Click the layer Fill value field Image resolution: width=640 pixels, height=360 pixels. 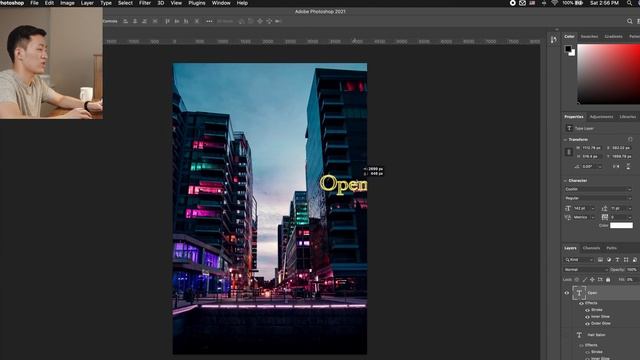(x=631, y=280)
